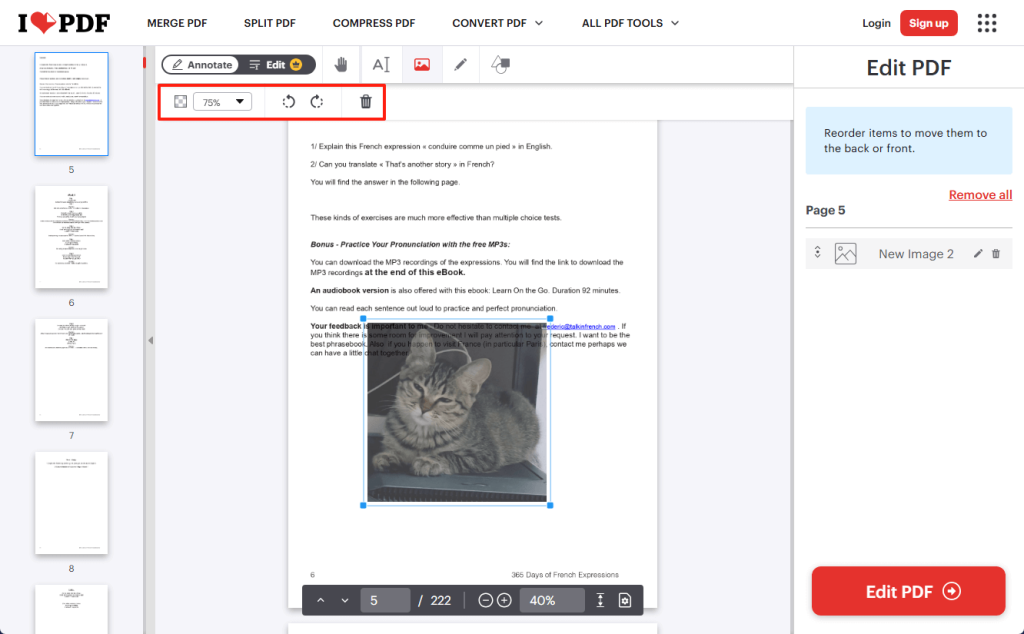This screenshot has height=634, width=1024.
Task: Switch to Edit mode
Action: tap(276, 65)
